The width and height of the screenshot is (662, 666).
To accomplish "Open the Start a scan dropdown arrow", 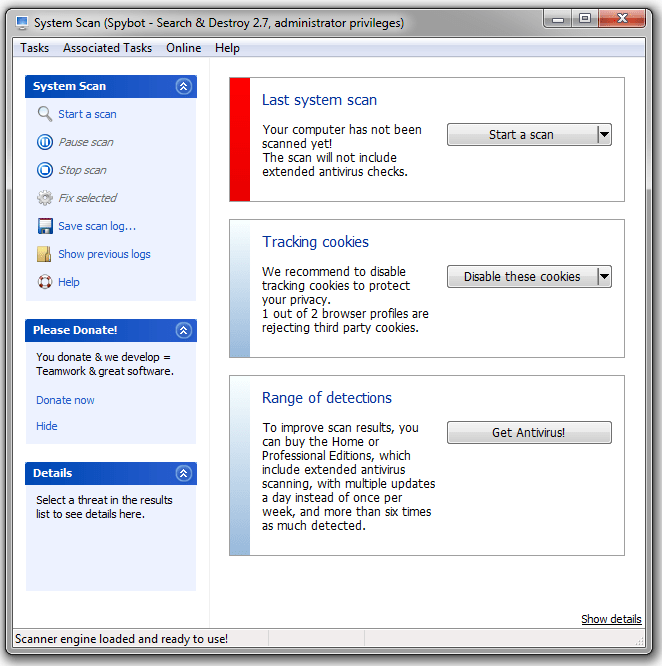I will [x=604, y=135].
